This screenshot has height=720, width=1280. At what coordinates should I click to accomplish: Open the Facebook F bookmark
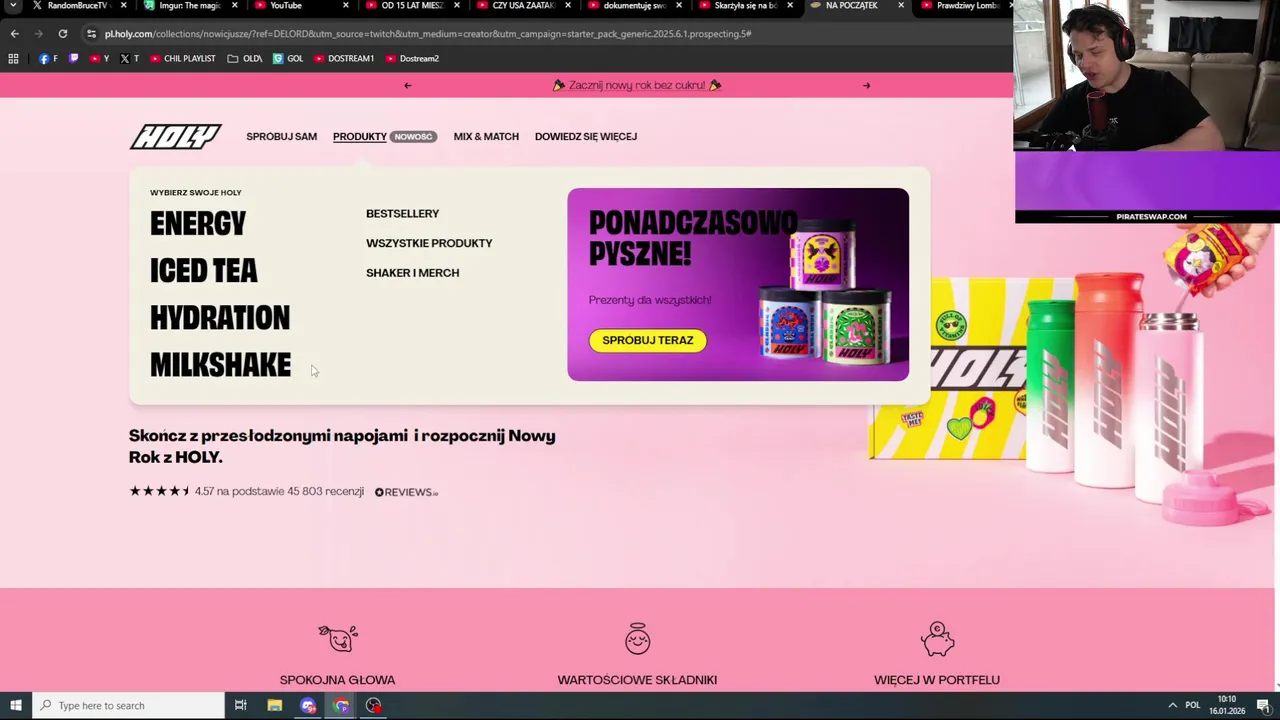[x=48, y=58]
